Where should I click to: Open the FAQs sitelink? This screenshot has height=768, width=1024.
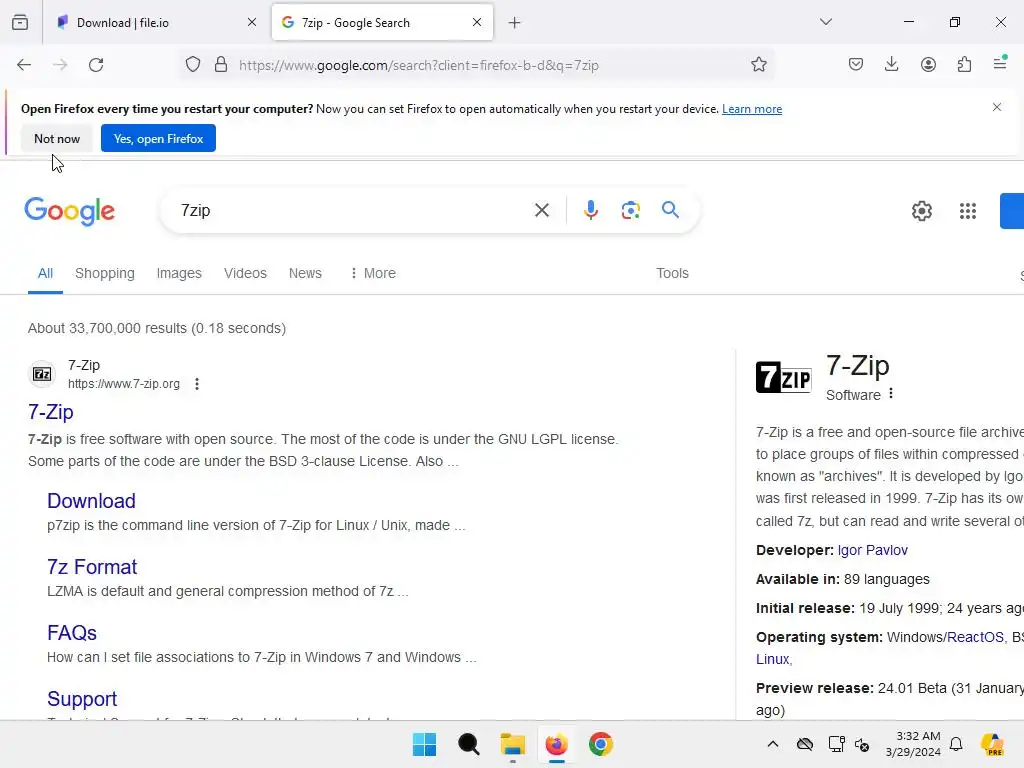click(72, 633)
